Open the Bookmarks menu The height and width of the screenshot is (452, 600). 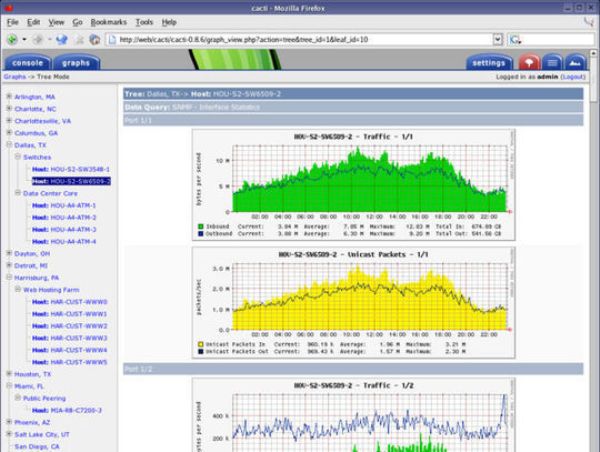pos(108,21)
